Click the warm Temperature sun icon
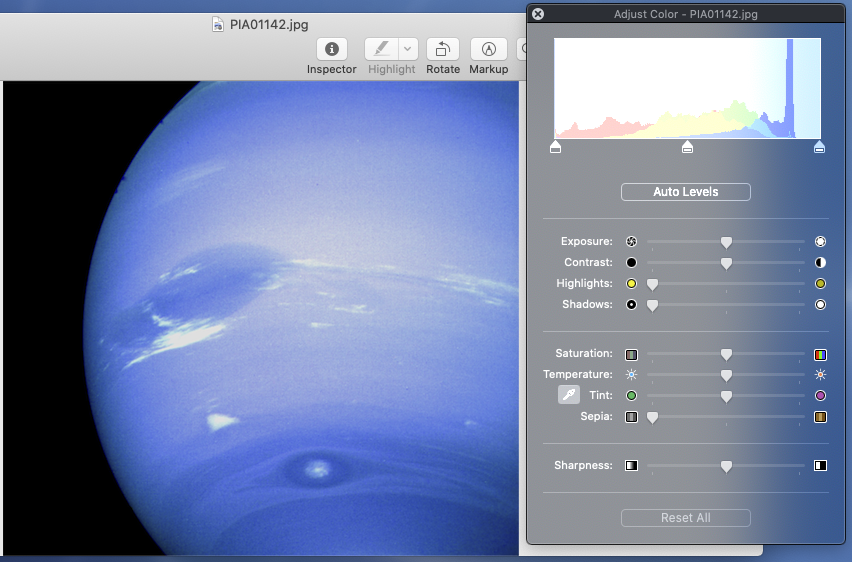The image size is (852, 562). [x=820, y=375]
